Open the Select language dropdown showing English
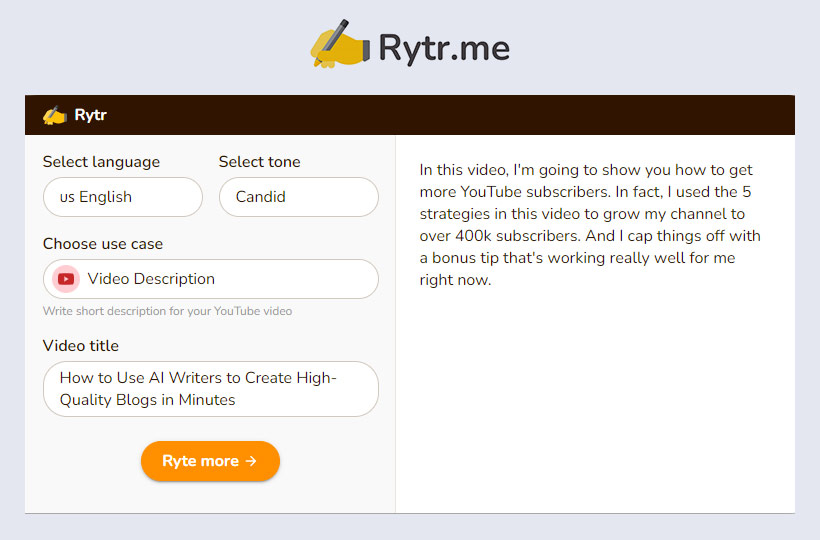This screenshot has width=820, height=540. [123, 197]
